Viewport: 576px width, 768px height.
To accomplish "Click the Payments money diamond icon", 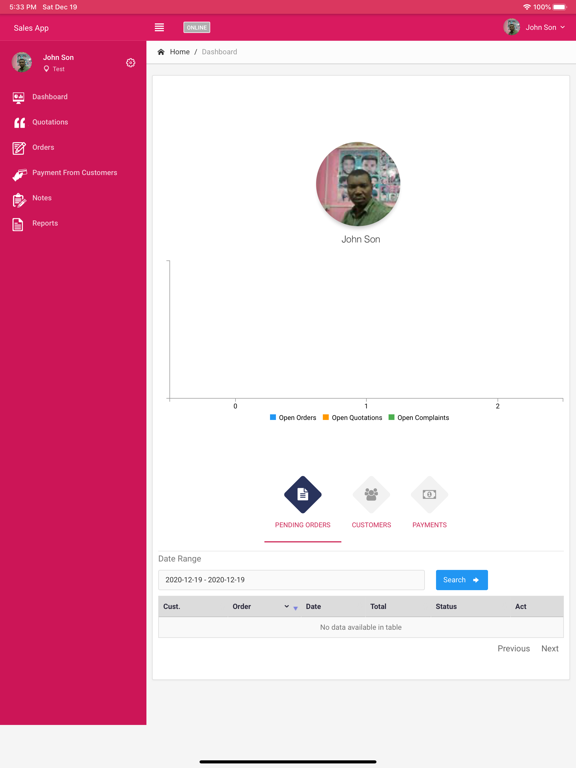I will pyautogui.click(x=430, y=495).
